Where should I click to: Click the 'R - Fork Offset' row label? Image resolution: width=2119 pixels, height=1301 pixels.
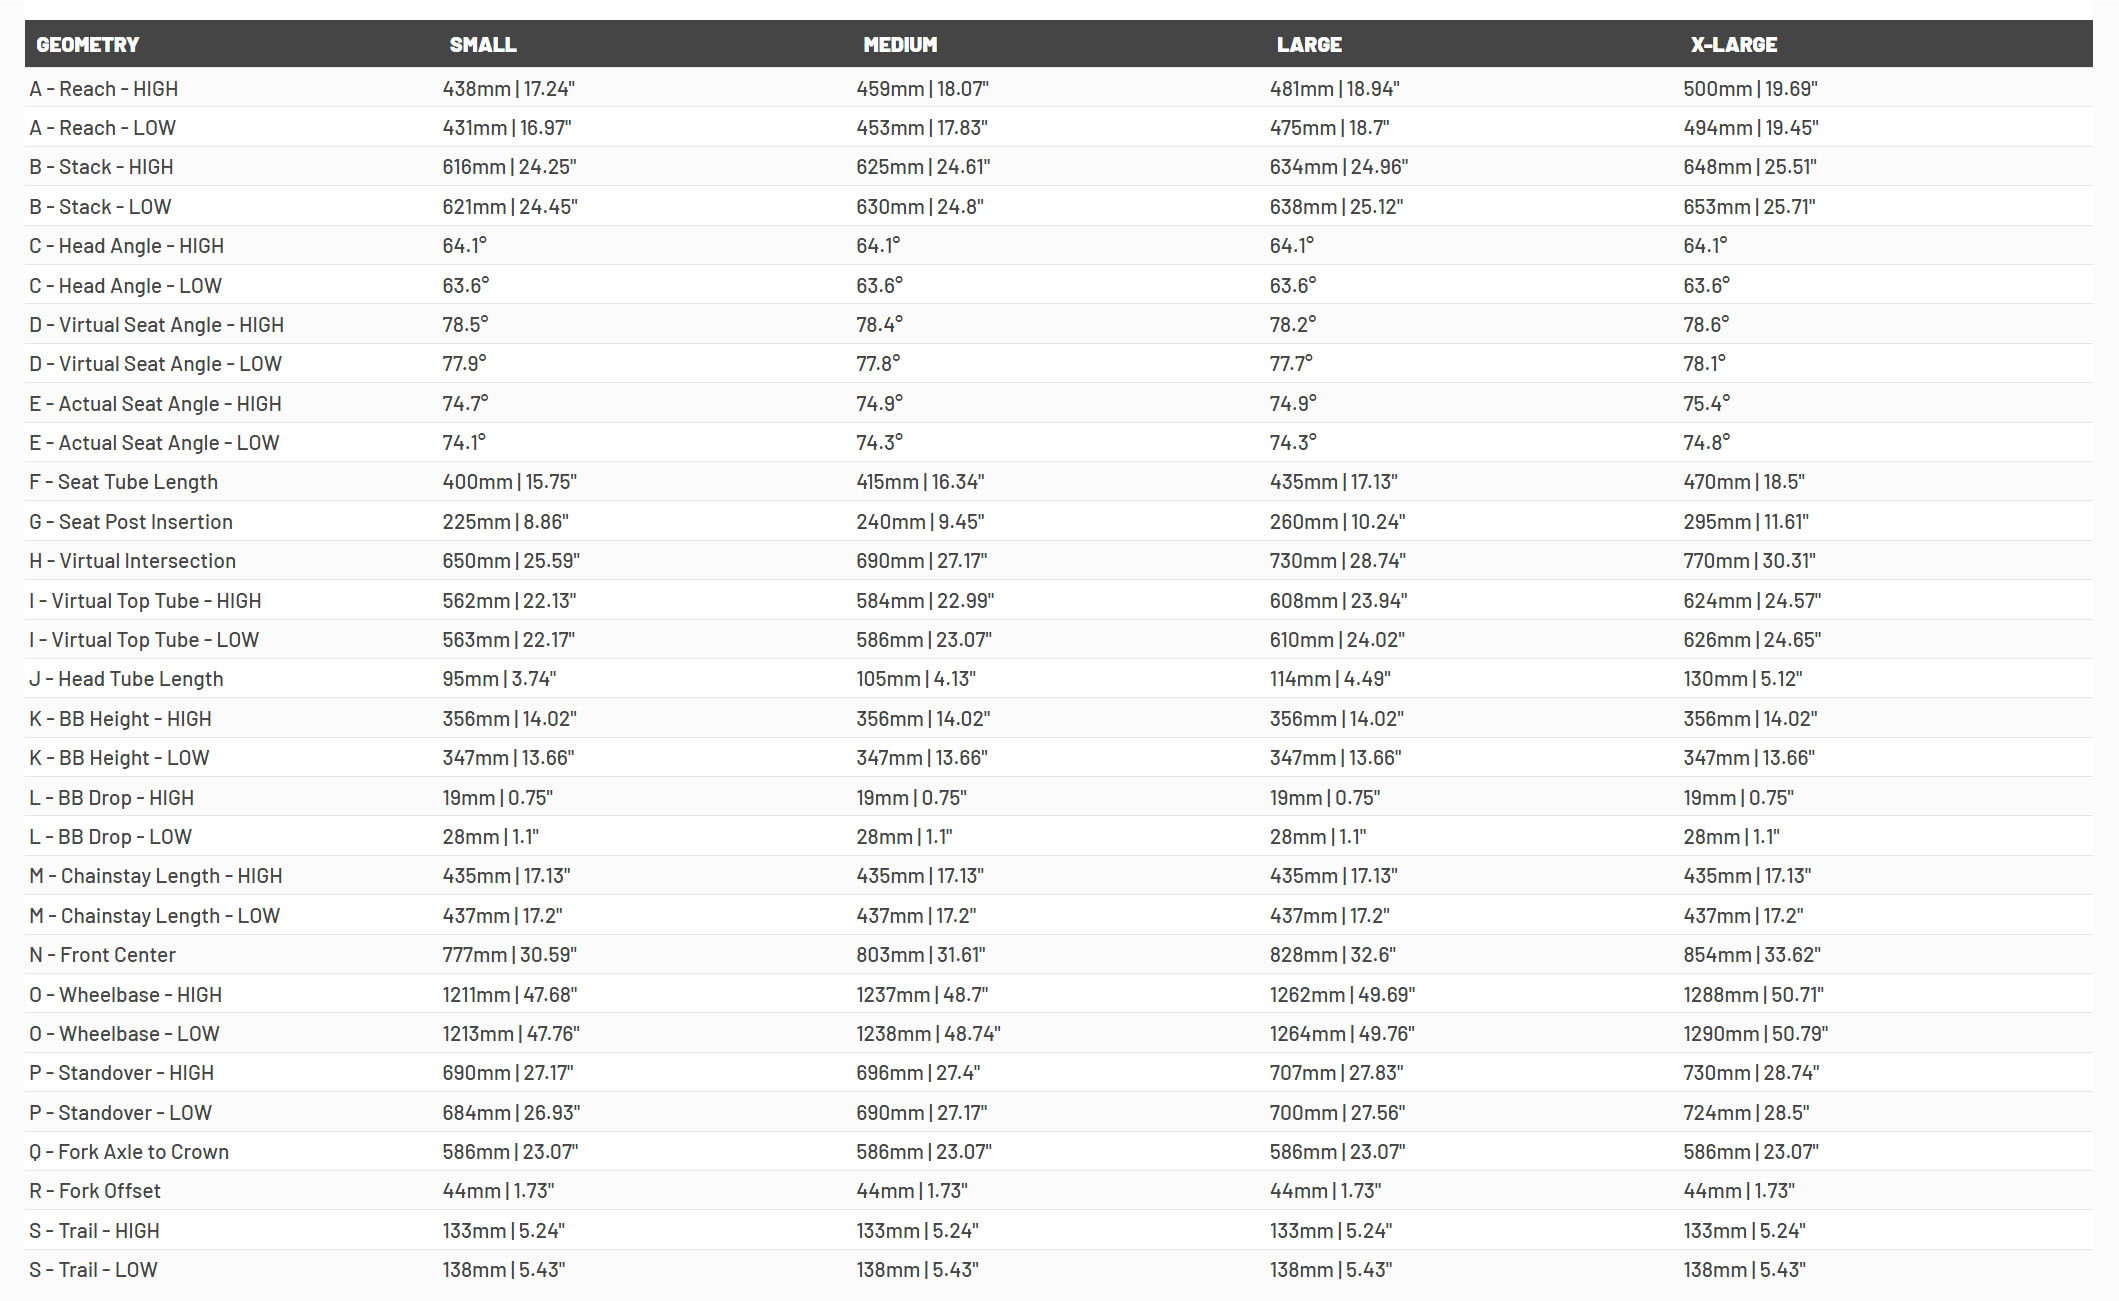coord(95,1191)
